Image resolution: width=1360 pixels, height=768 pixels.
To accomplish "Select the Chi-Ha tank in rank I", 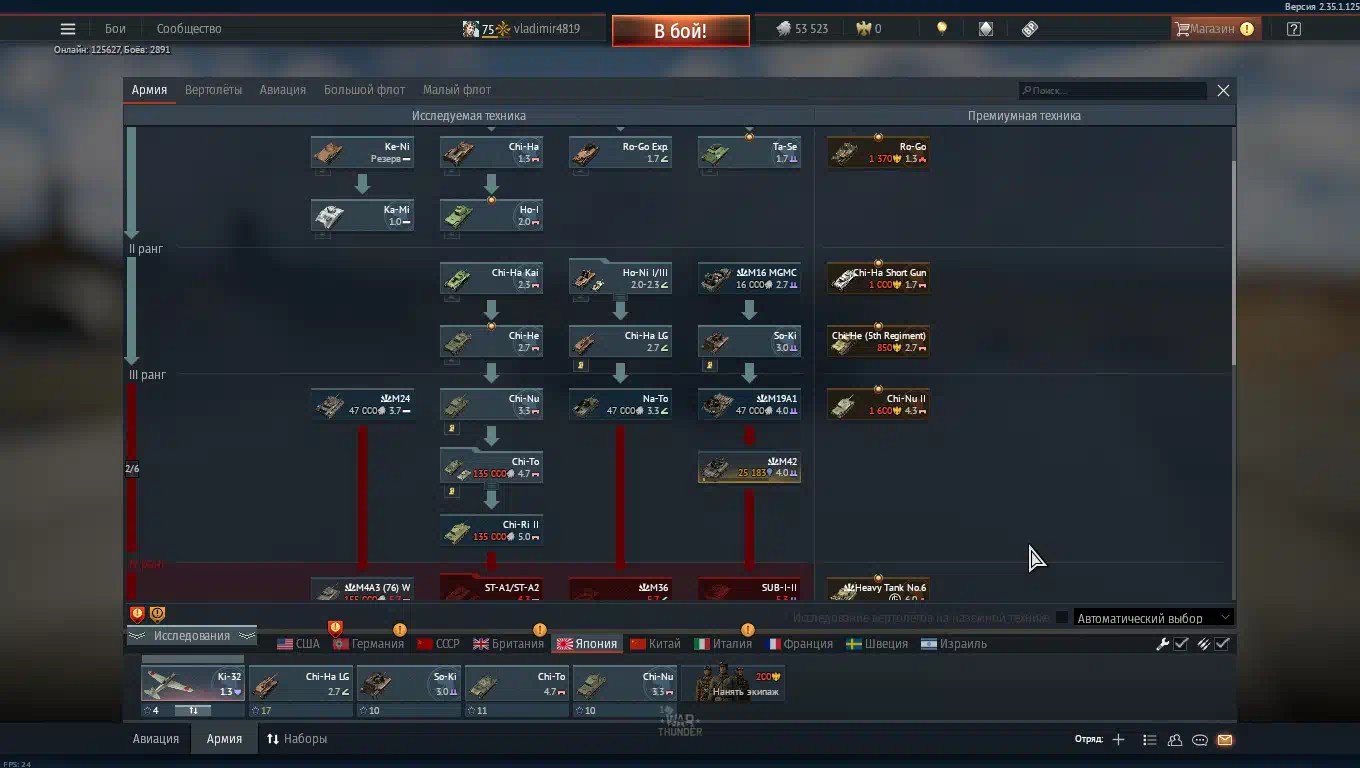I will click(491, 153).
